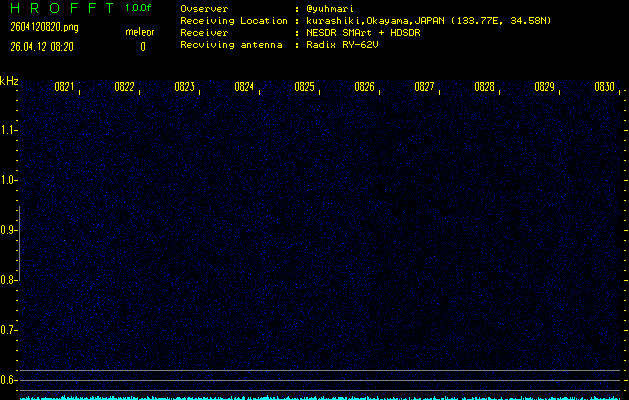Select the NESDR SMArt + HDSDR receiver text
Screen dimensions: 629x400
(x=364, y=33)
